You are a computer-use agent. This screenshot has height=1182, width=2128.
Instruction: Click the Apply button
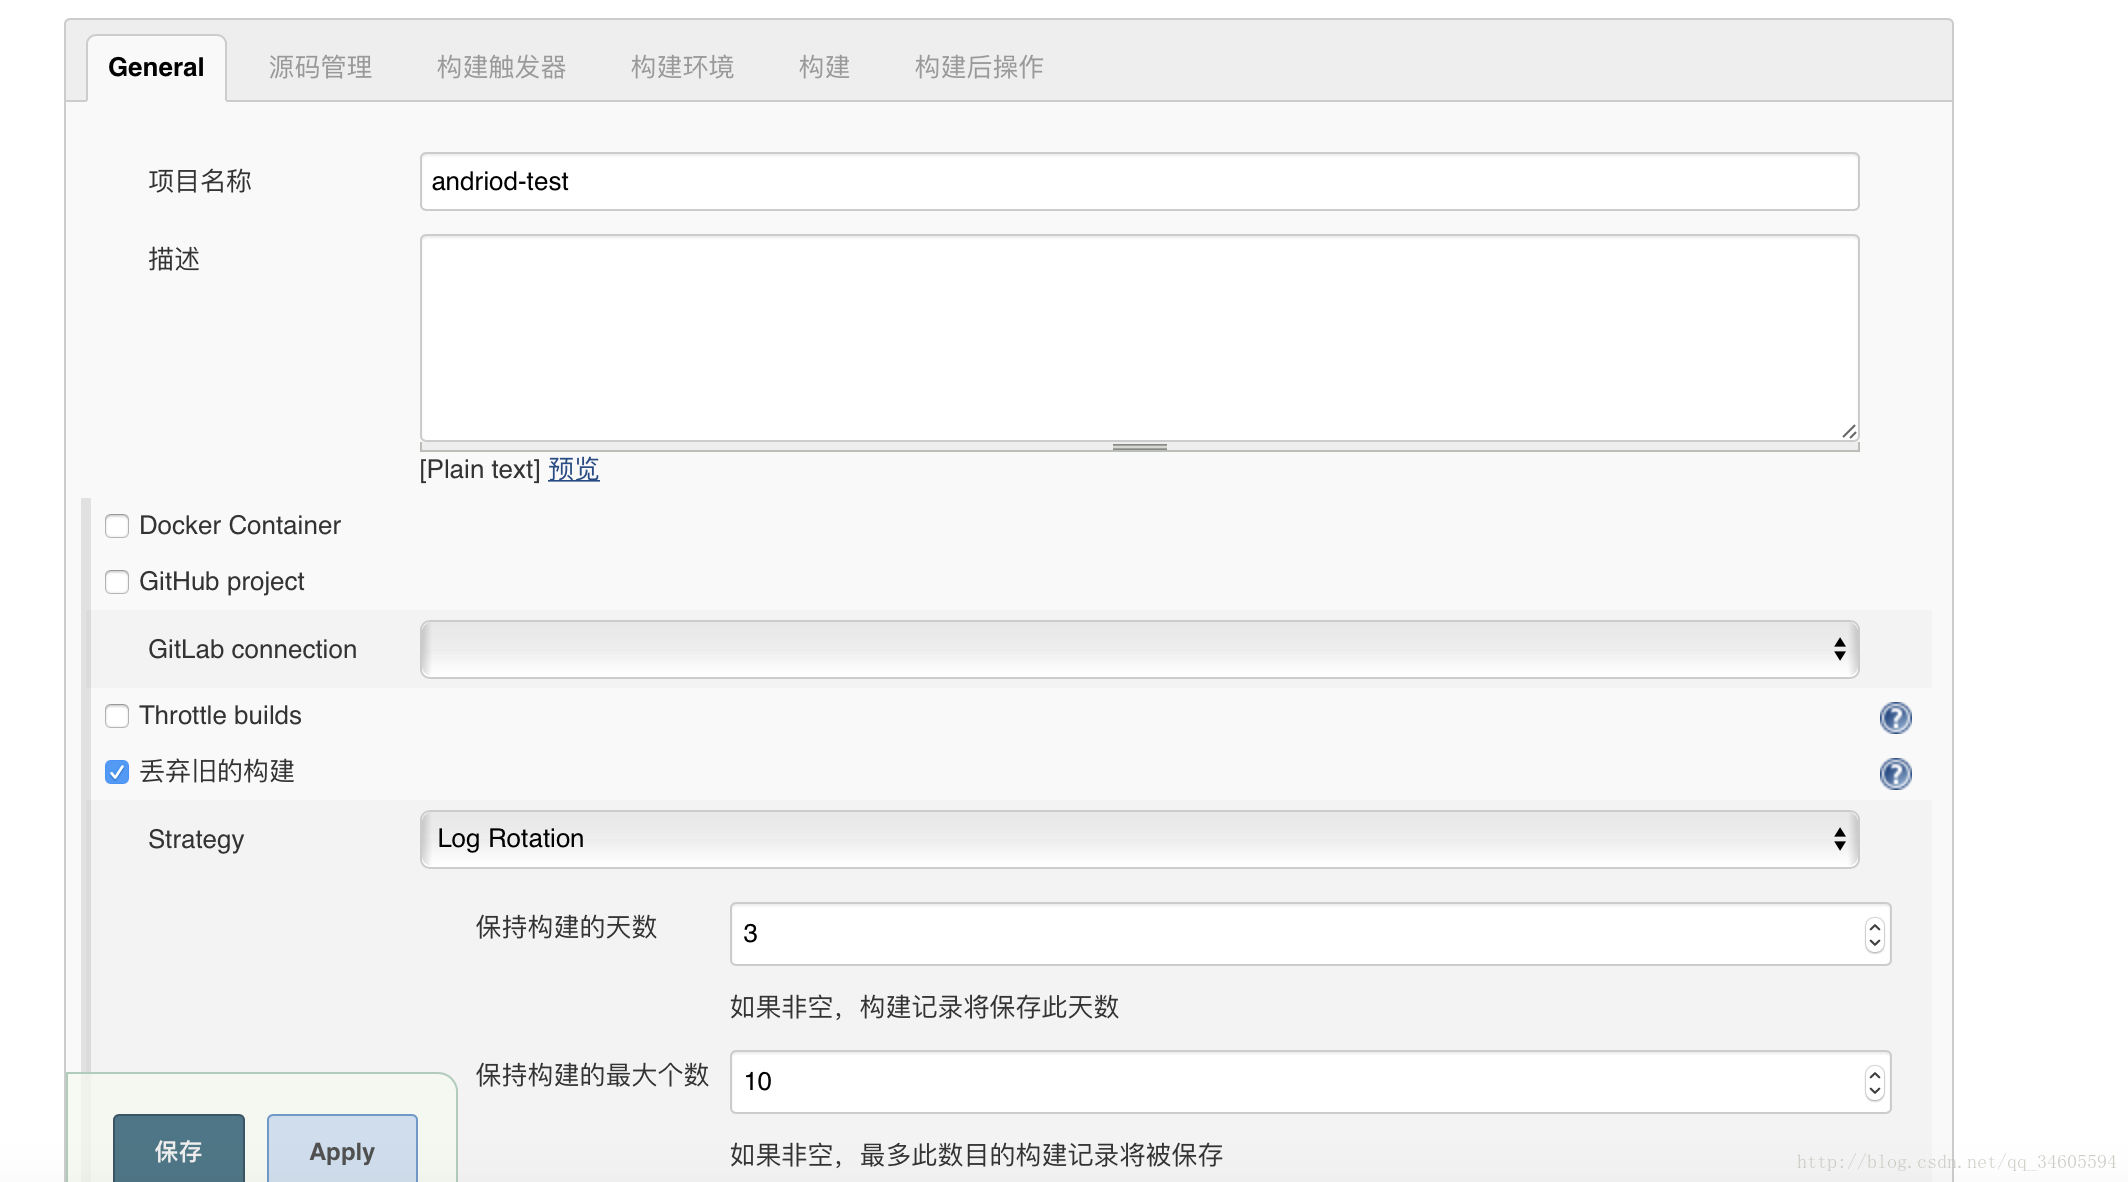coord(342,1149)
